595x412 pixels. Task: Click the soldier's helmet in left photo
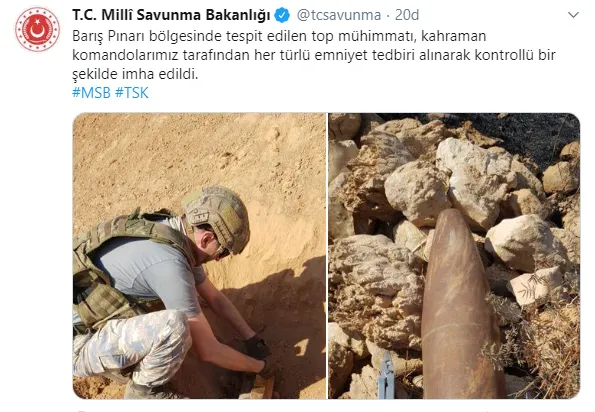pyautogui.click(x=216, y=217)
